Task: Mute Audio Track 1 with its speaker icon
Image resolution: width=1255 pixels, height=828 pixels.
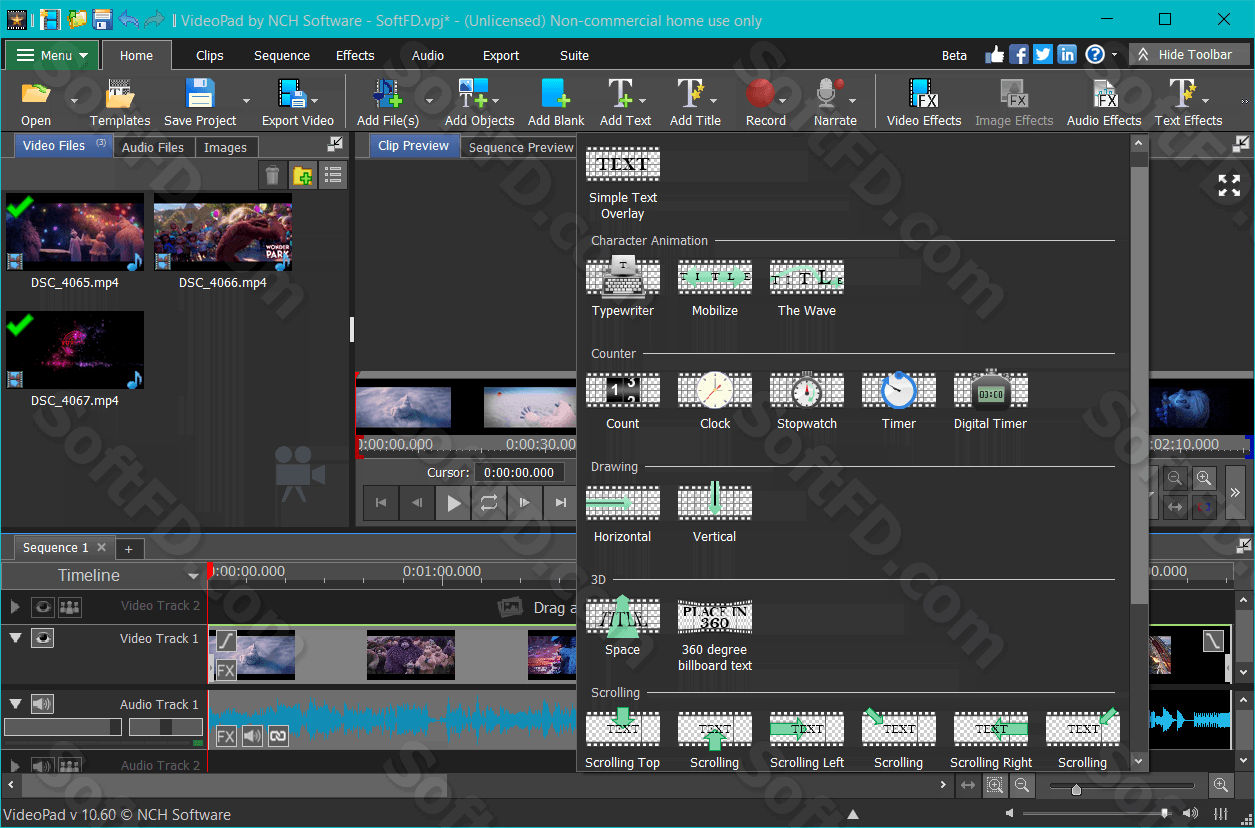Action: (x=42, y=704)
